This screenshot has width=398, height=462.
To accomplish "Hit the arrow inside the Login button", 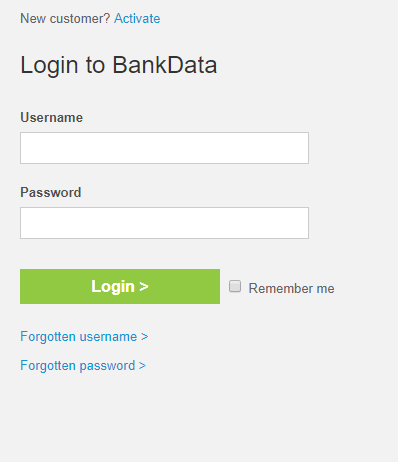I will (x=144, y=287).
